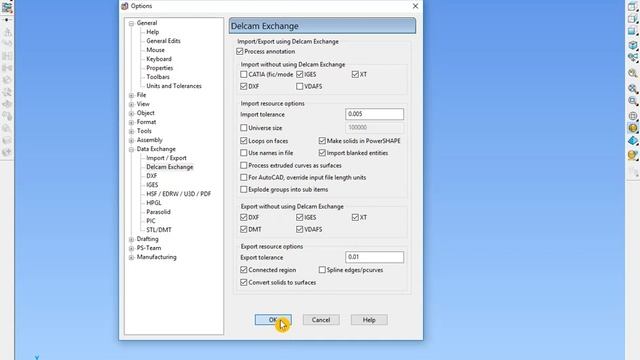Image resolution: width=640 pixels, height=360 pixels.
Task: Uncheck DXF under Import without using Delcam Exchange
Action: click(x=244, y=87)
